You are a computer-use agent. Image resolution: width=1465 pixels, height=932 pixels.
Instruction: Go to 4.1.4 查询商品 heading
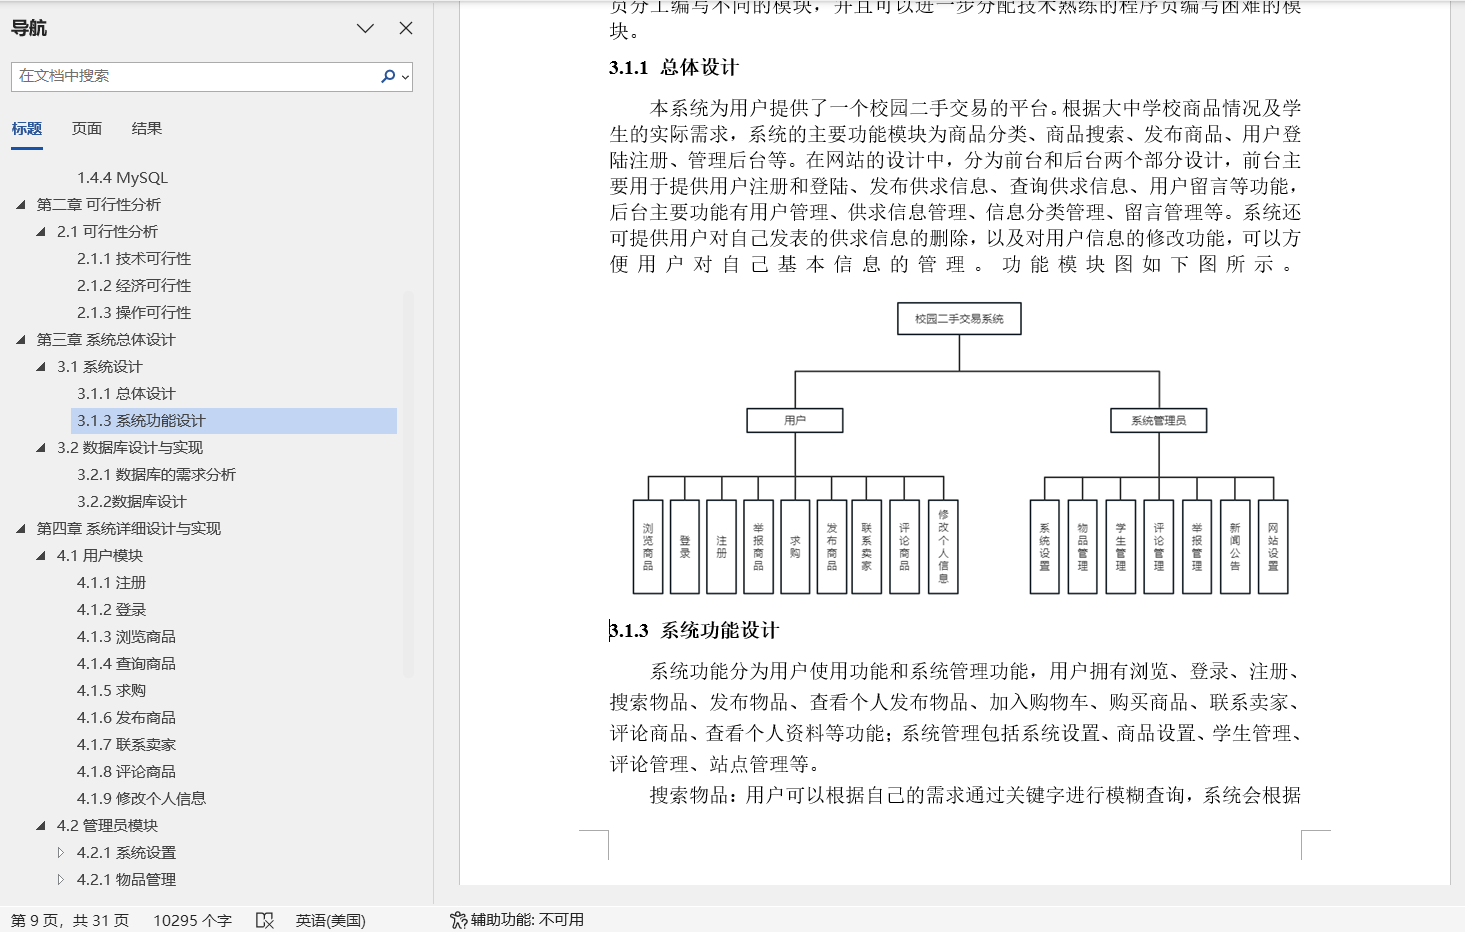pyautogui.click(x=126, y=664)
